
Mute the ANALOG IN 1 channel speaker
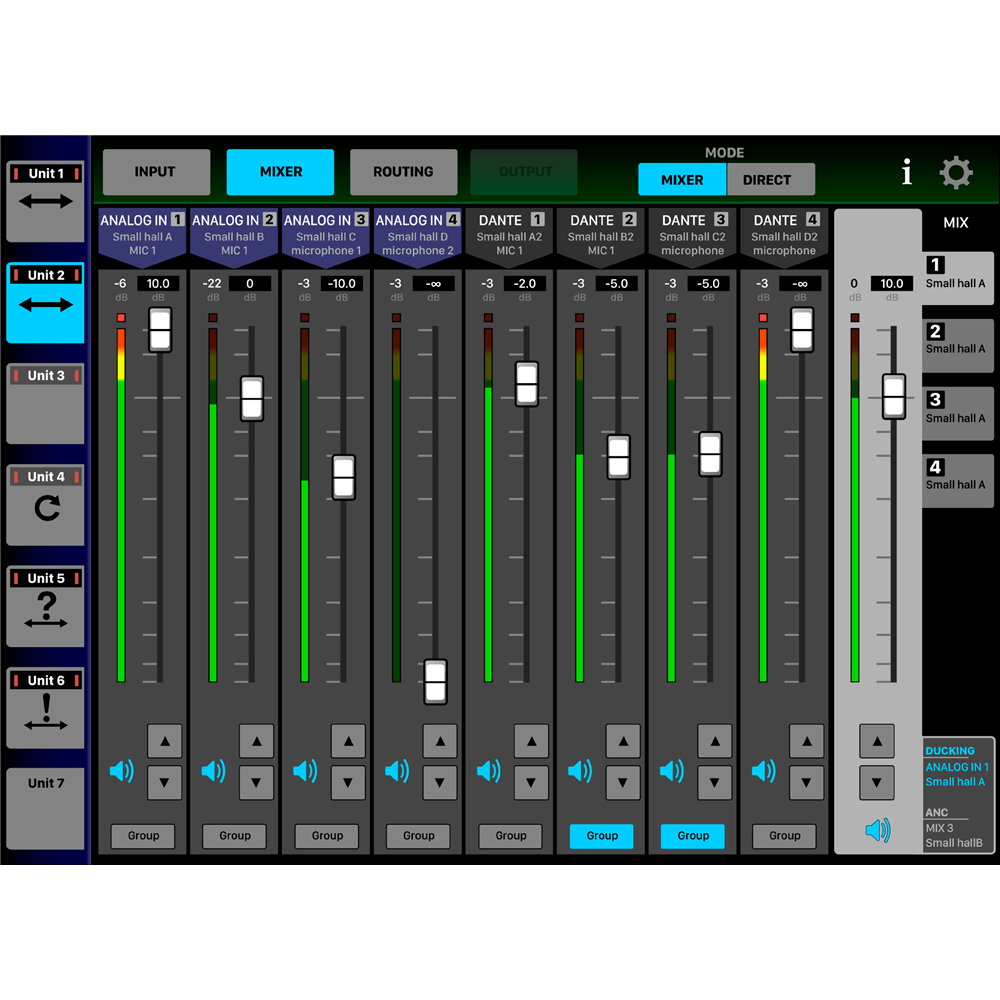[121, 771]
